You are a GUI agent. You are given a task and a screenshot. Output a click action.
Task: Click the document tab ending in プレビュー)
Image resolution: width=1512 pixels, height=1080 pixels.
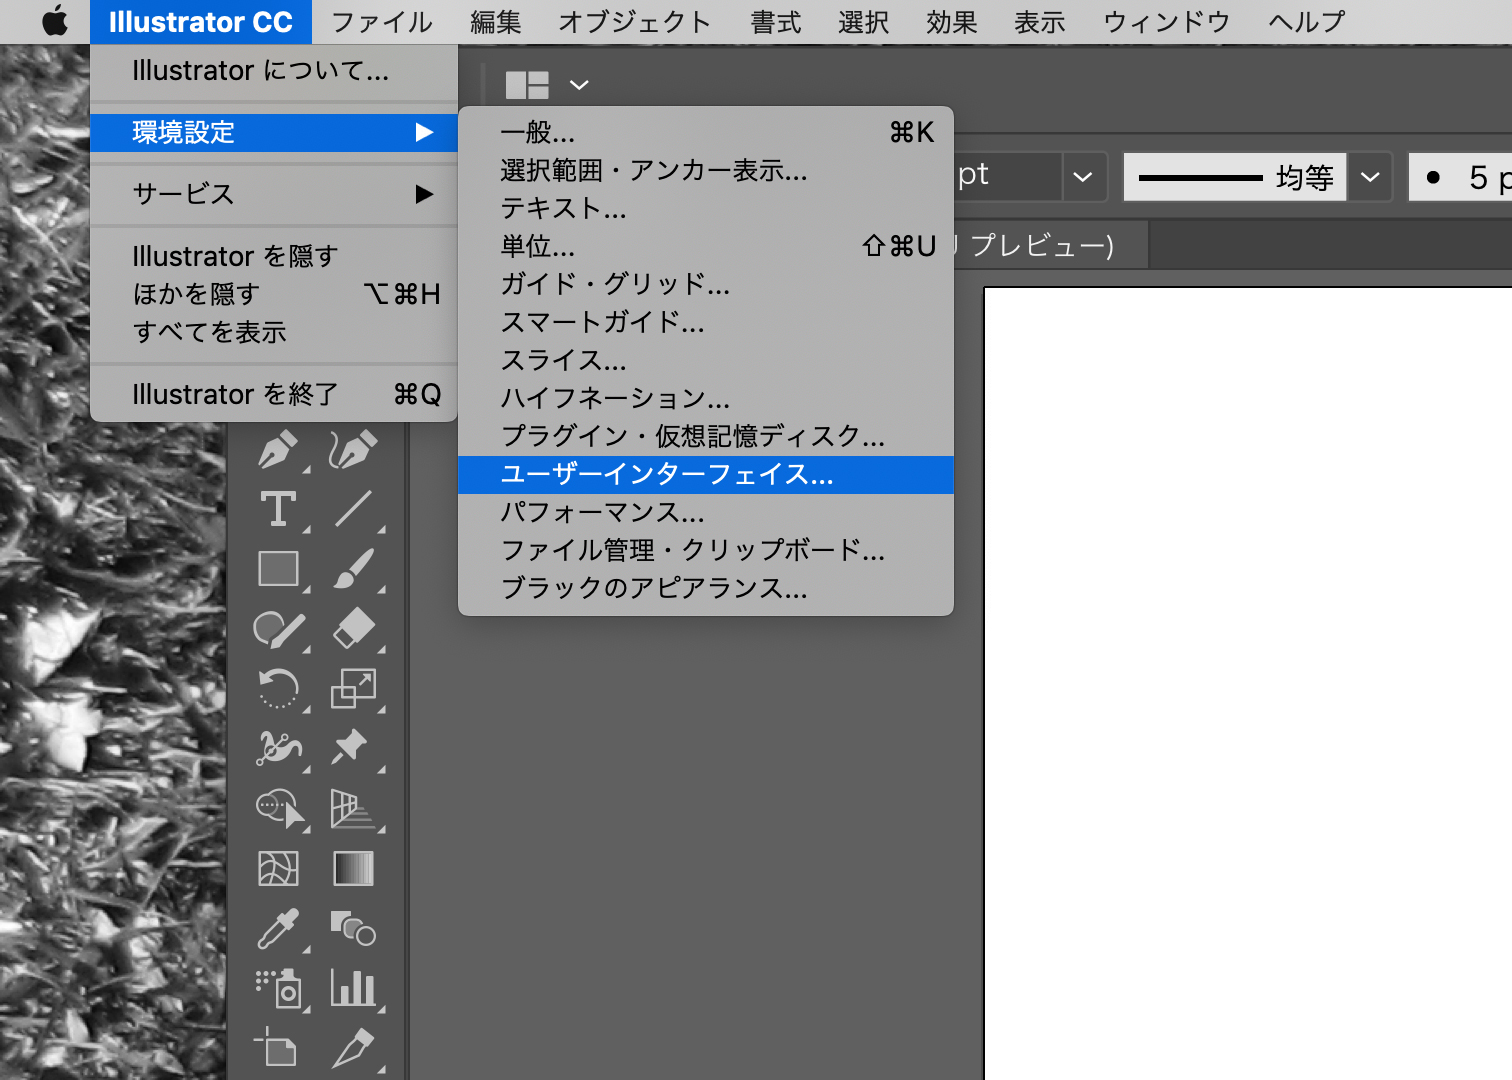point(1050,245)
